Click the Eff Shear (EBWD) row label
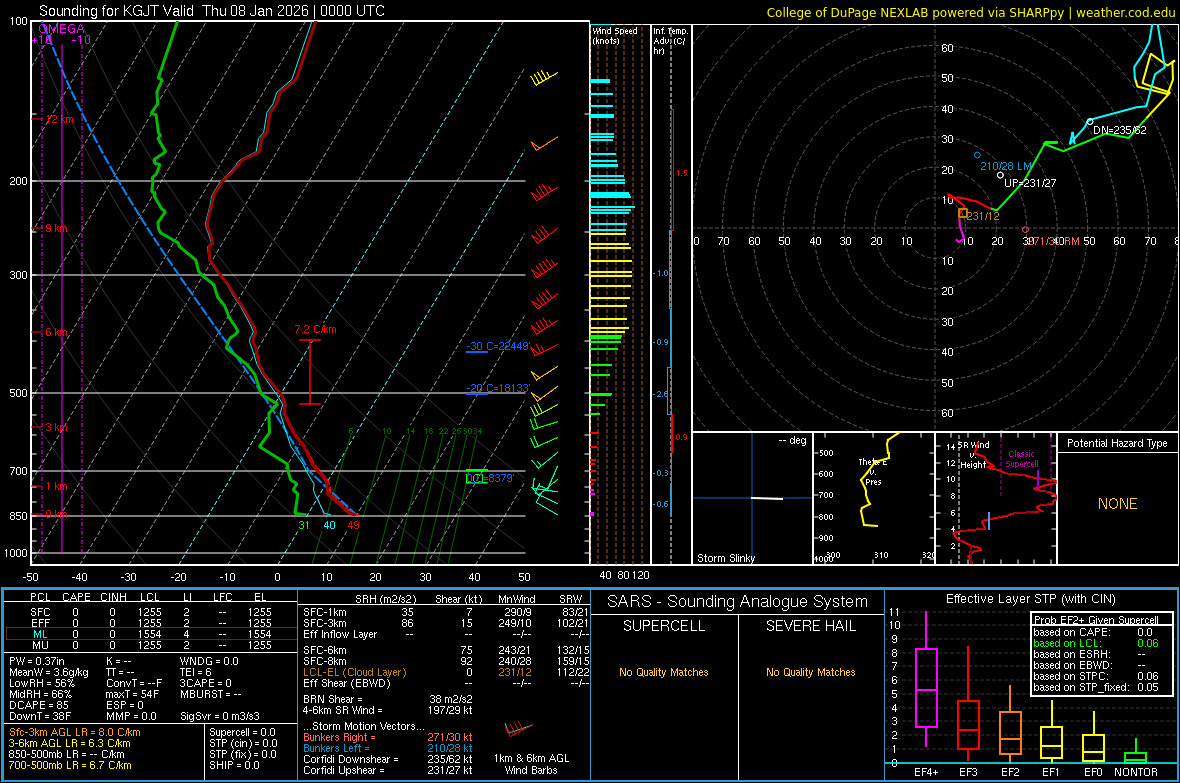Image resolution: width=1180 pixels, height=783 pixels. point(347,684)
